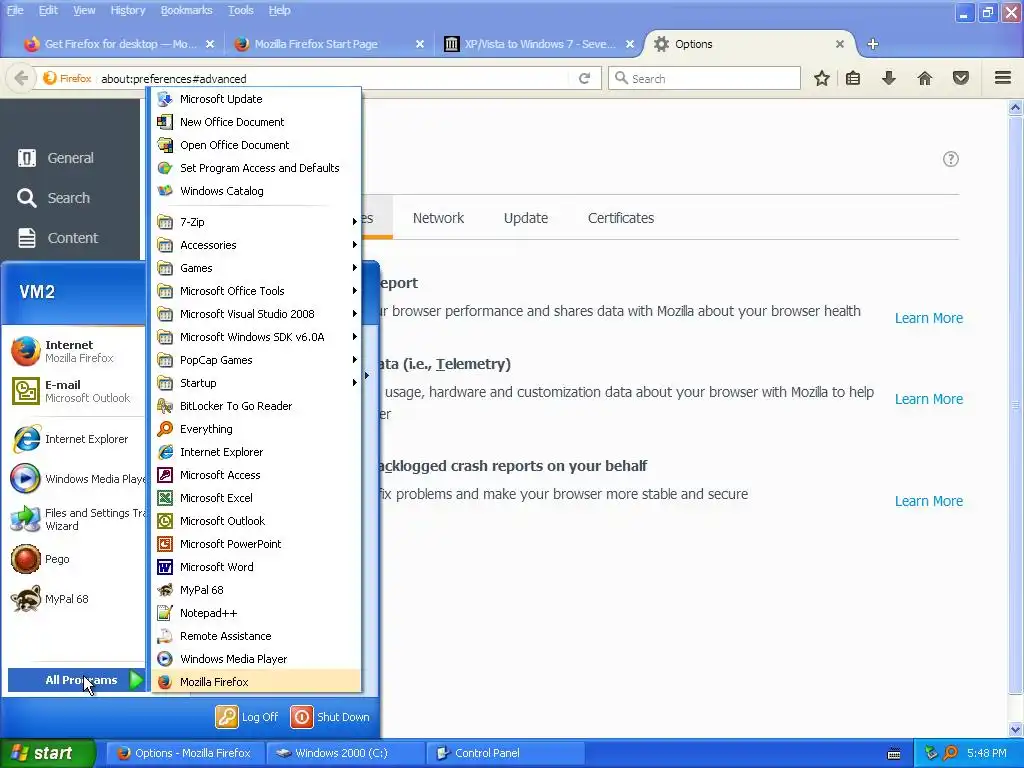Image resolution: width=1024 pixels, height=768 pixels.
Task: Launch the Everything search program
Action: (x=256, y=428)
